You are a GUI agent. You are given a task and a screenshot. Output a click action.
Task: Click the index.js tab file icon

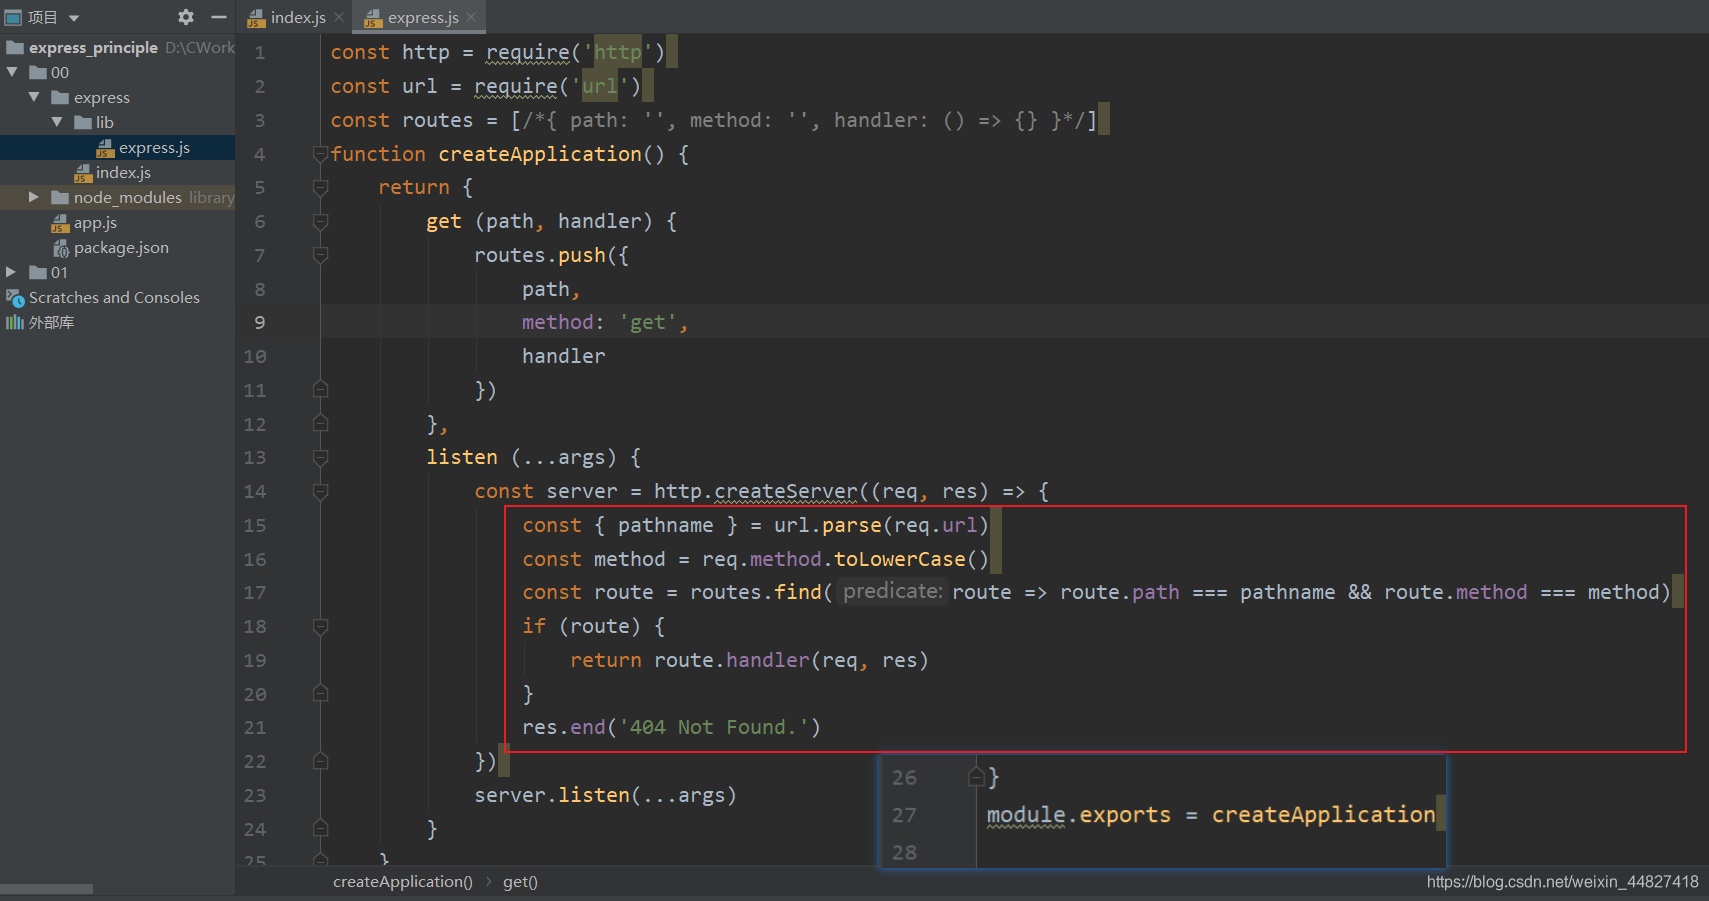click(x=256, y=18)
